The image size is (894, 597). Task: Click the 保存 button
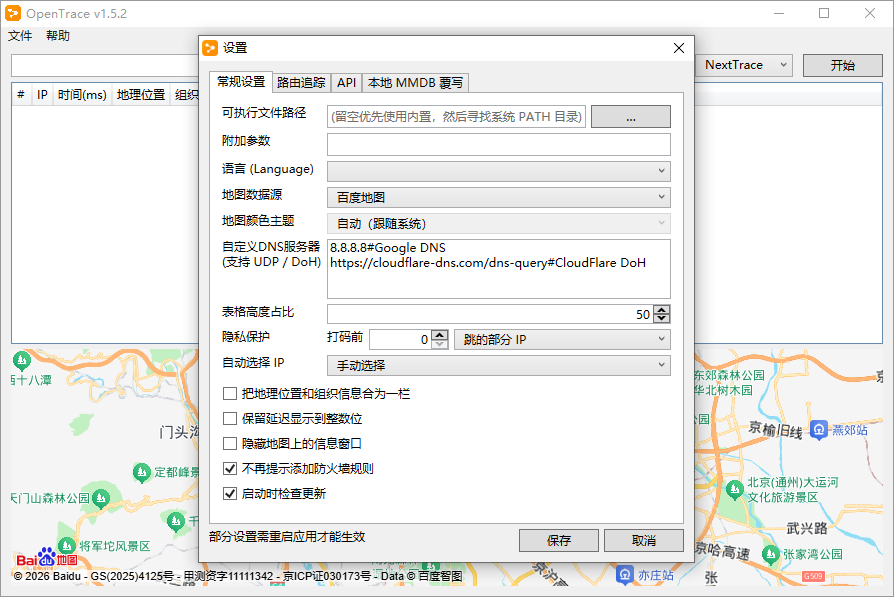click(x=559, y=540)
